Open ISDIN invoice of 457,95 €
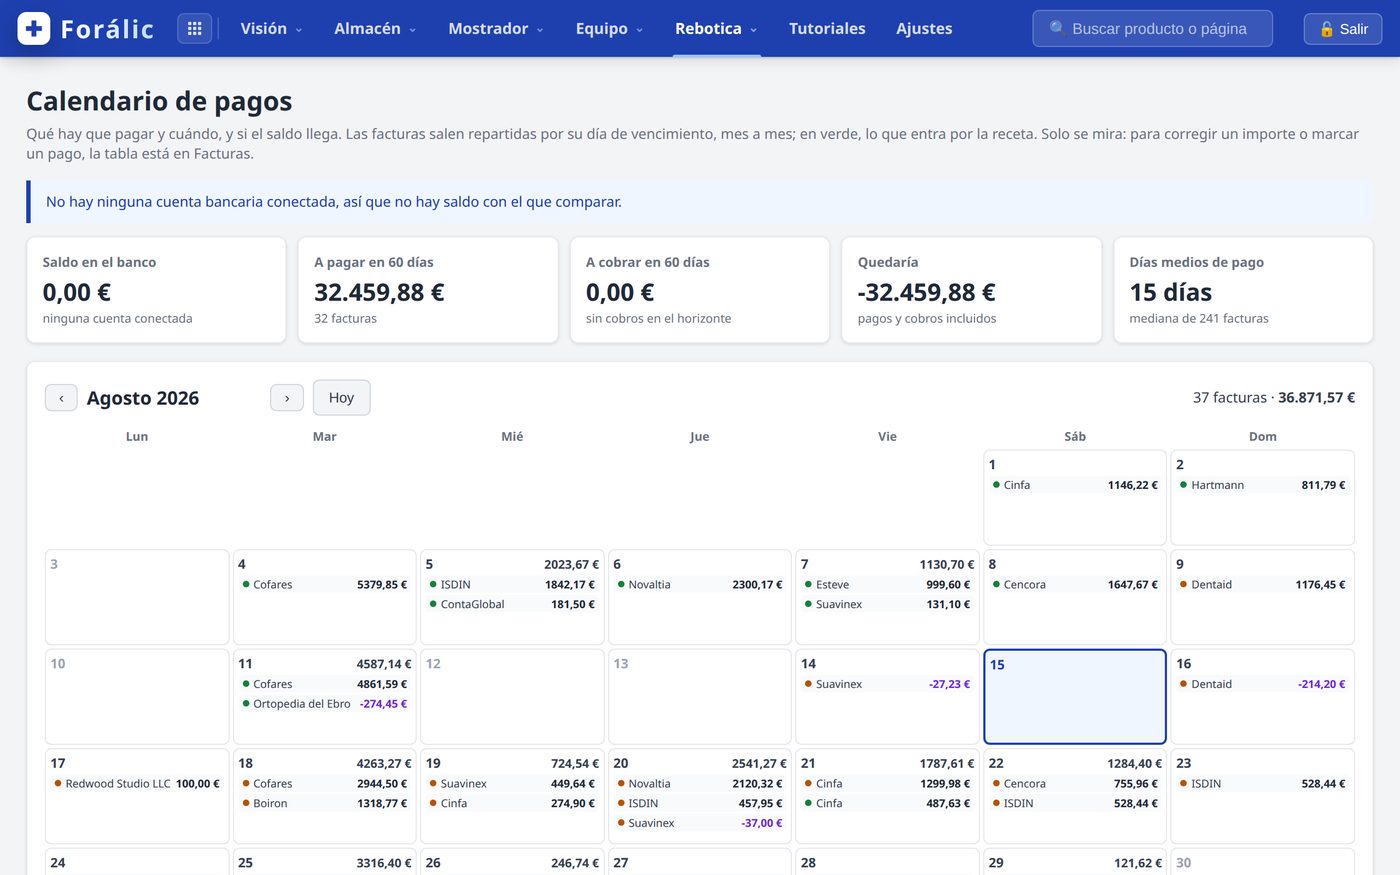Viewport: 1400px width, 875px height. [x=699, y=804]
